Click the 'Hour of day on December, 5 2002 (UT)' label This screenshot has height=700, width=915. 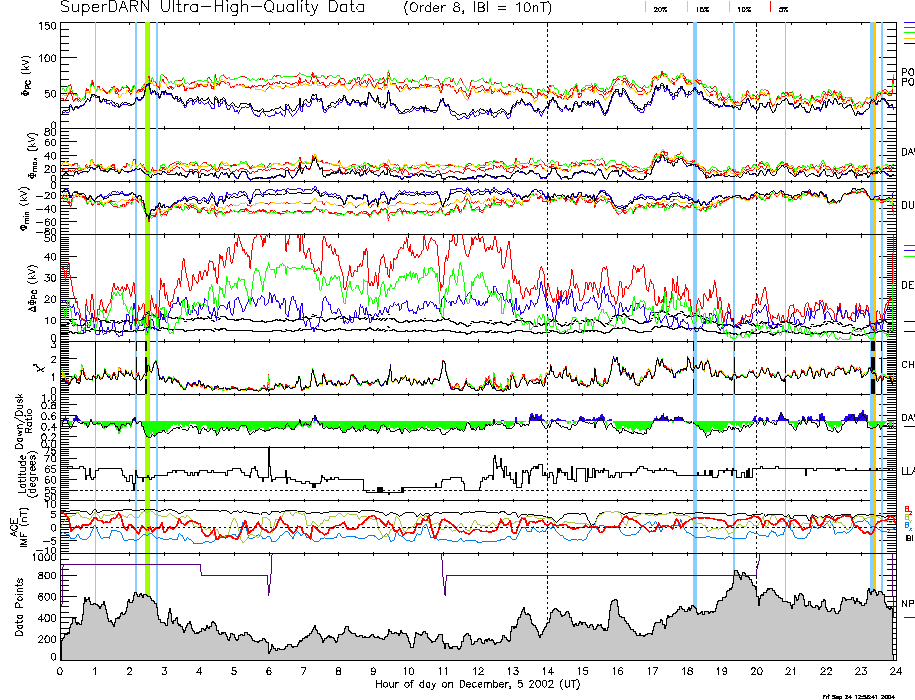[477, 684]
